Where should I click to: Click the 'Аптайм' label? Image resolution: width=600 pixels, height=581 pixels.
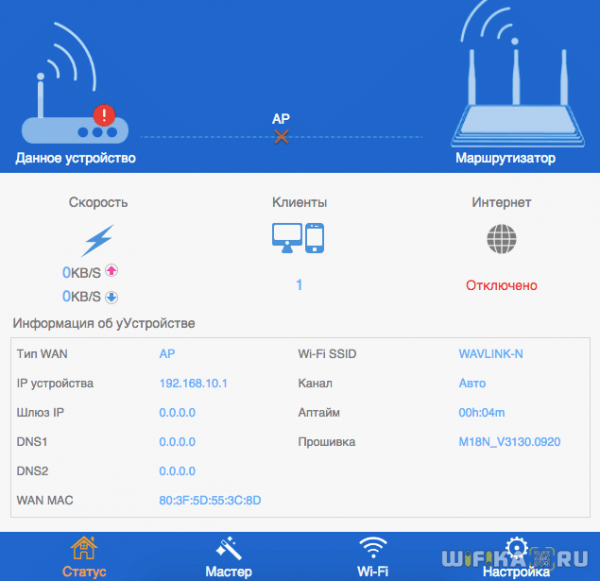click(x=319, y=413)
